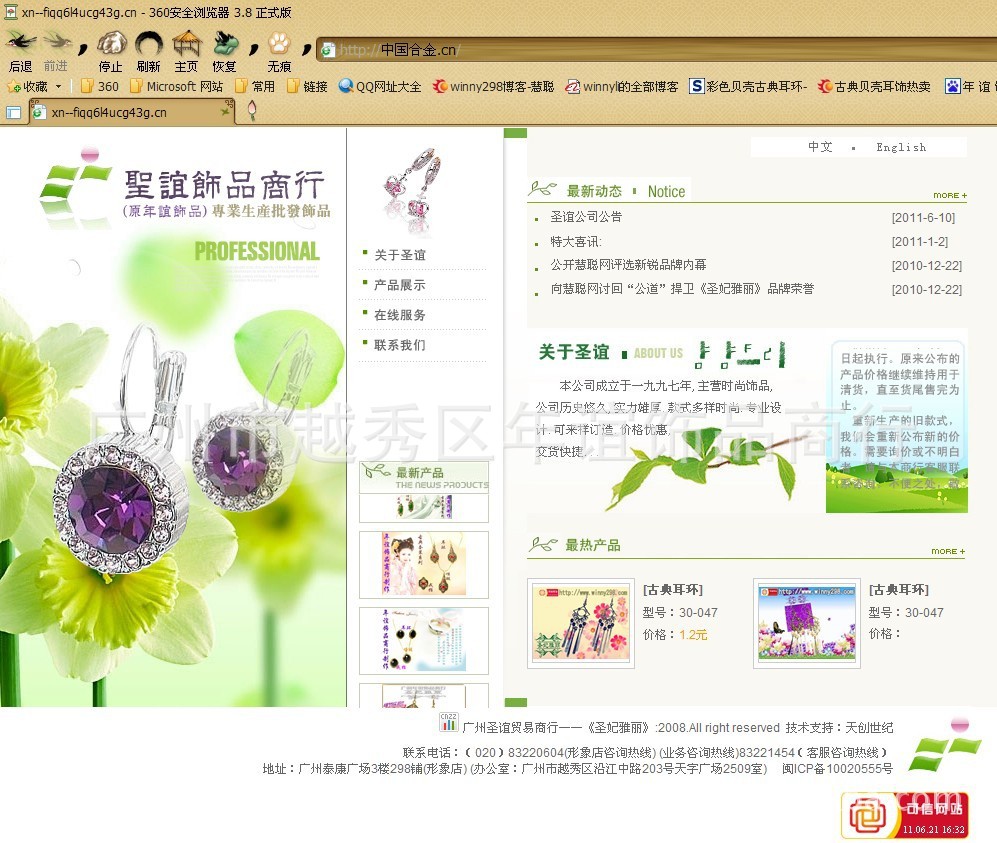
Task: Open the 常用 bookmarks folder
Action: (x=255, y=87)
